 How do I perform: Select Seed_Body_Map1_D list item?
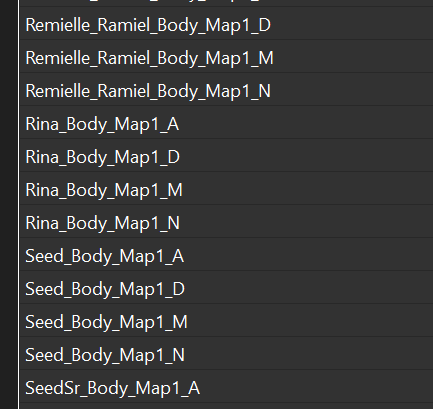coord(227,287)
